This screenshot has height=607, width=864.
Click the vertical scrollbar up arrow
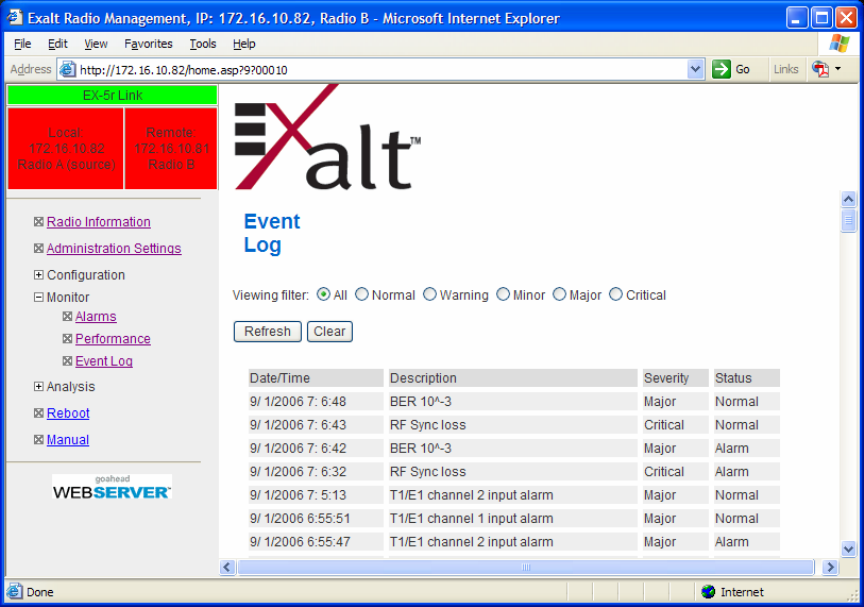[x=849, y=198]
